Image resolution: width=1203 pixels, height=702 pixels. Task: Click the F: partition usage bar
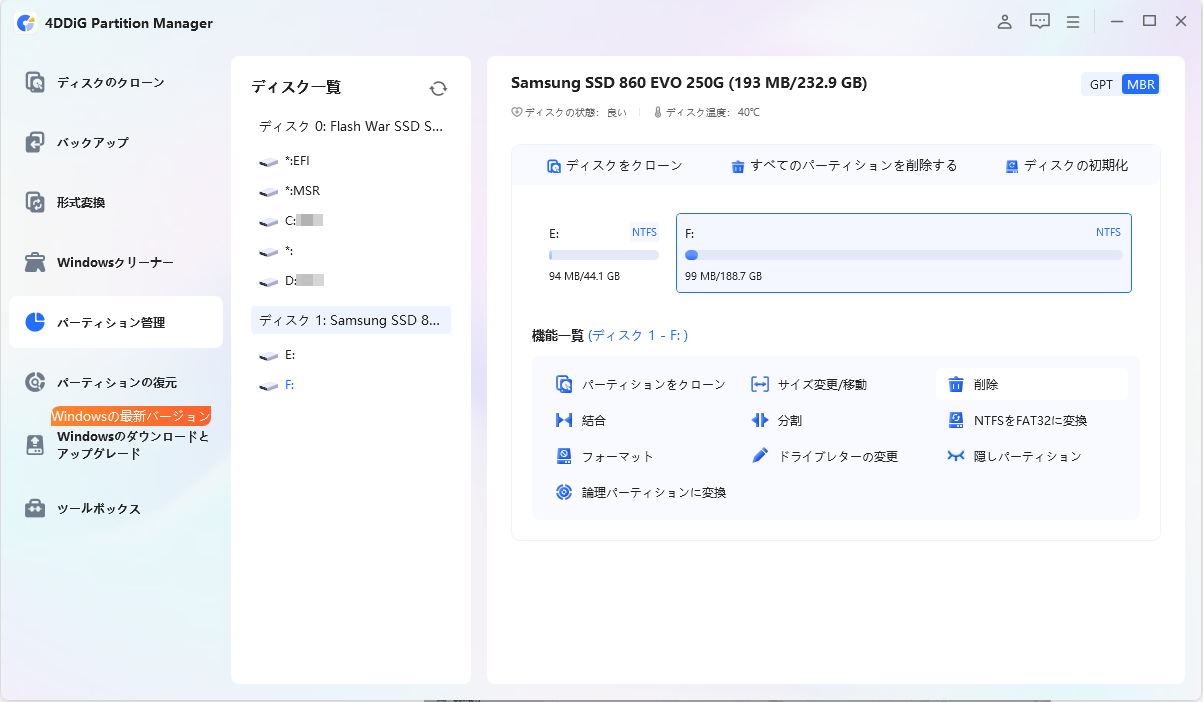point(903,255)
